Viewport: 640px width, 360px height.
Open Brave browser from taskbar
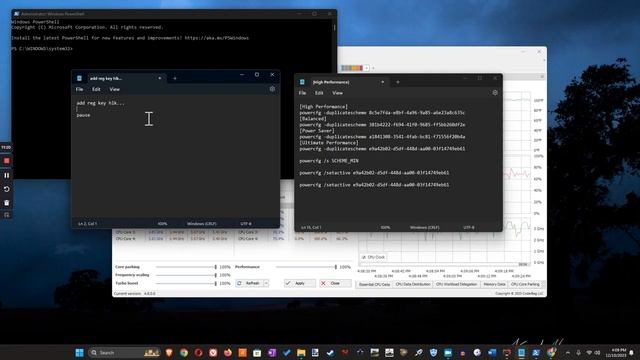point(169,352)
